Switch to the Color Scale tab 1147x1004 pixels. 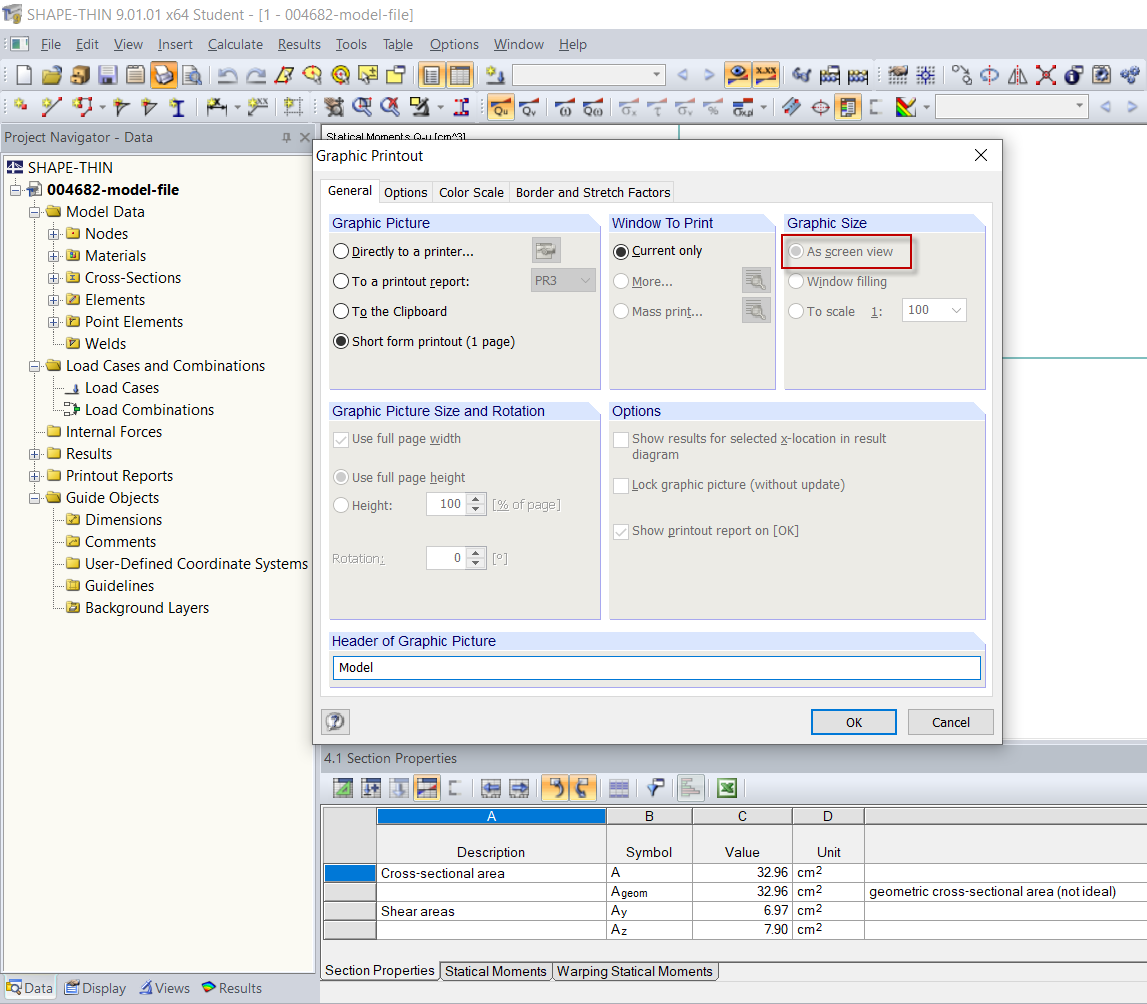coord(471,192)
